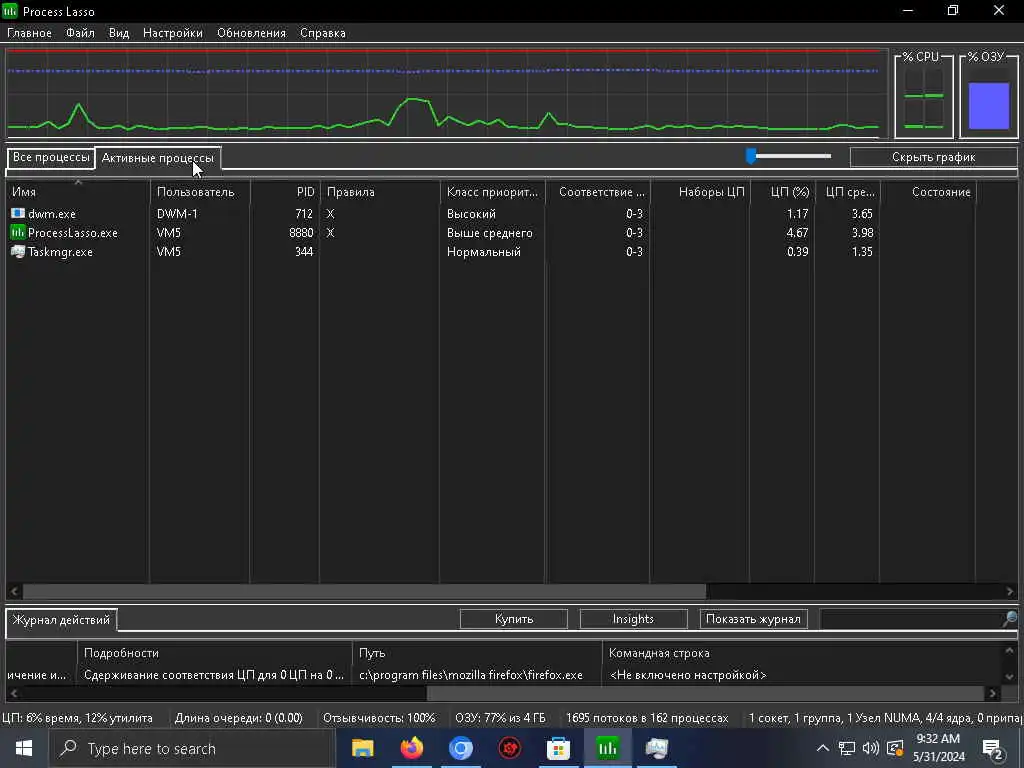
Task: Open the Вид menu
Action: click(x=119, y=33)
